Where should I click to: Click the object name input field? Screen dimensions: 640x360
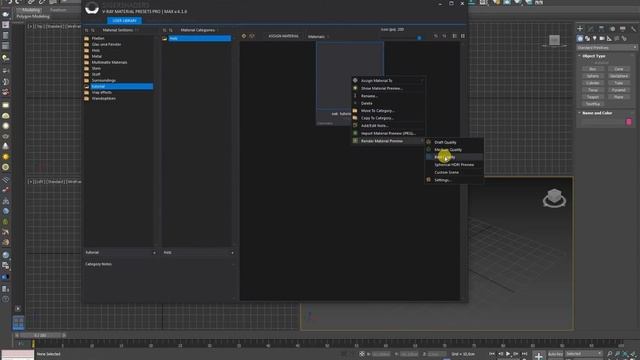point(602,122)
